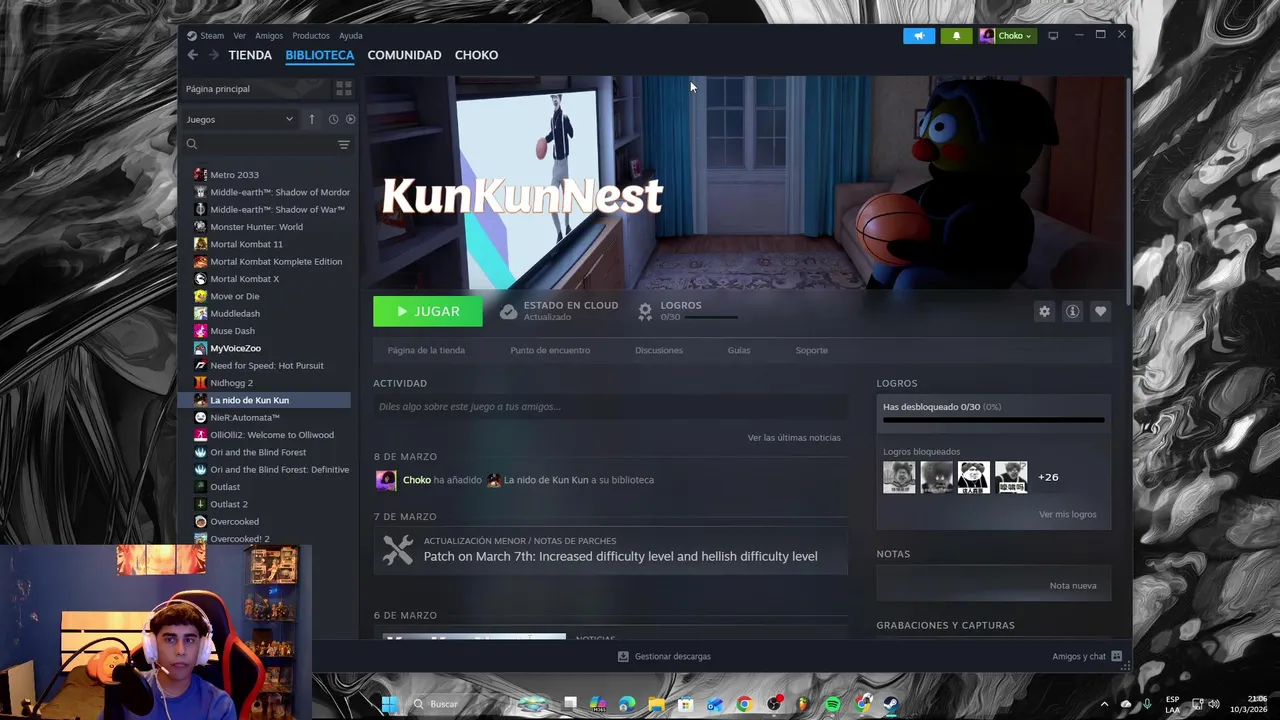Open the Ayuda menu

[x=351, y=36]
